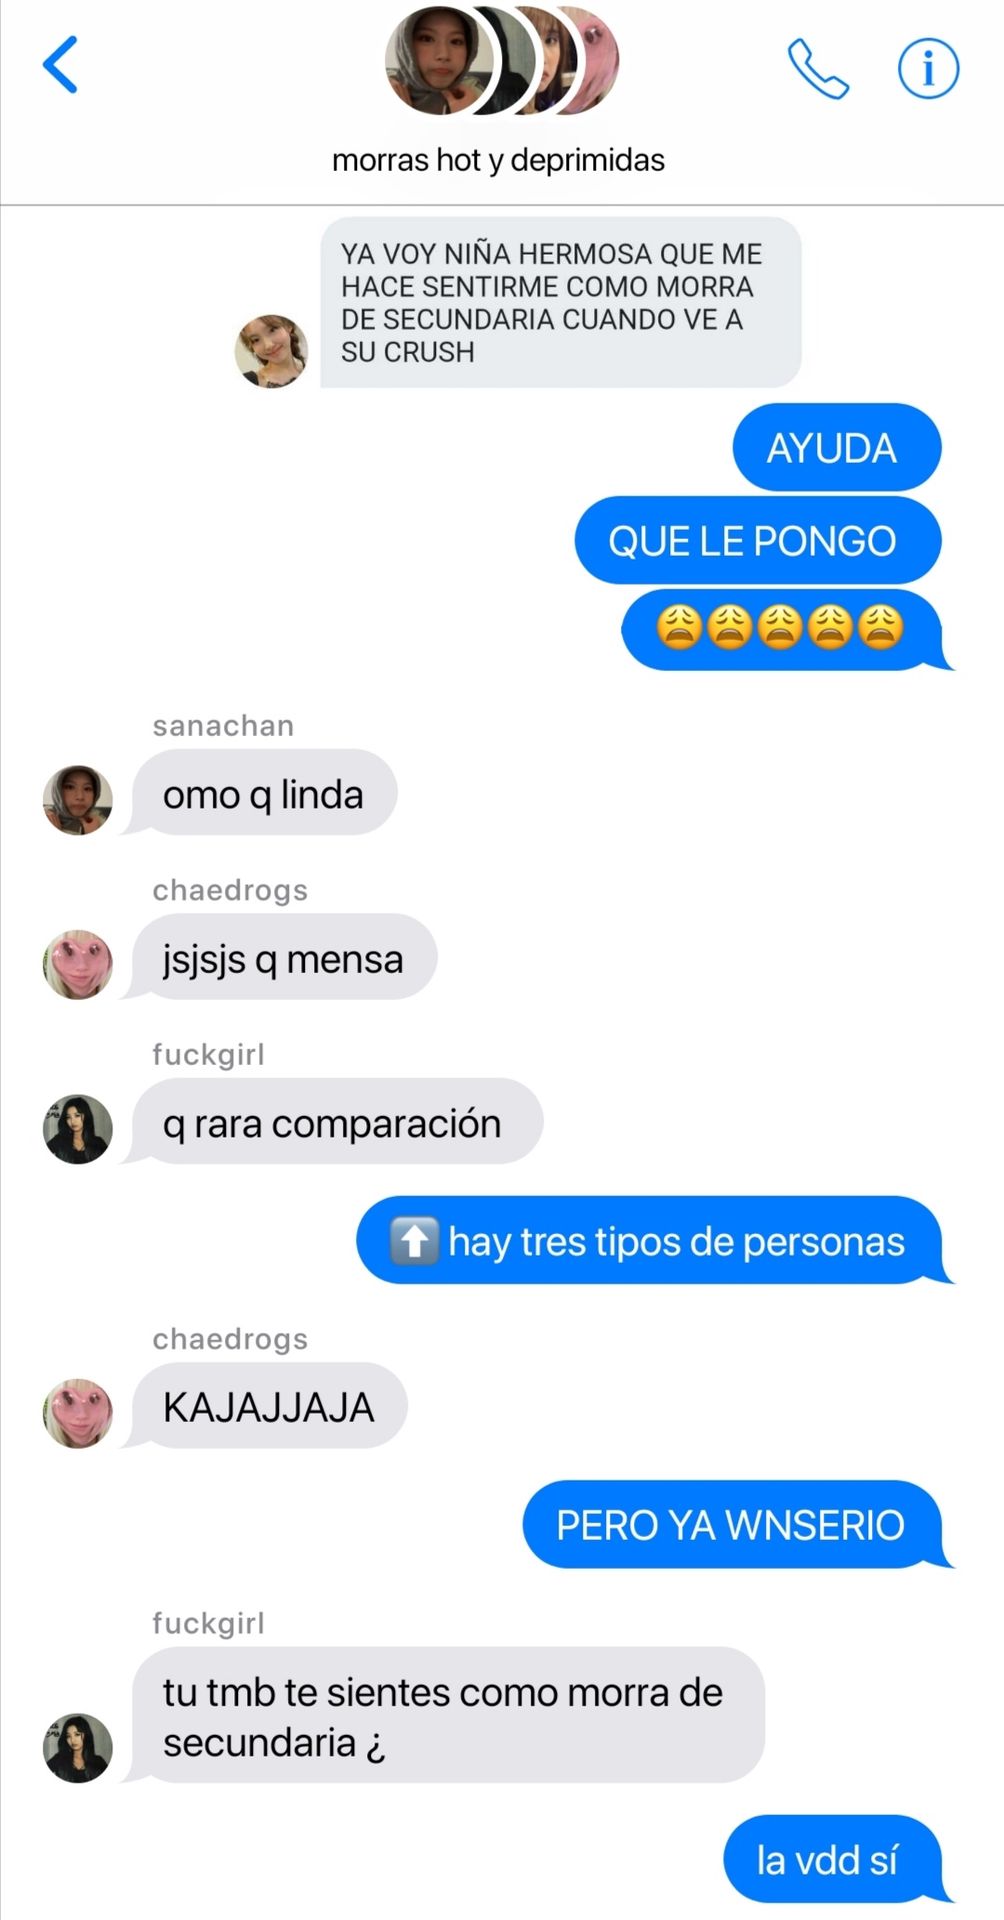
Task: Open the group name 'morras hot y deprimidas'
Action: point(498,160)
